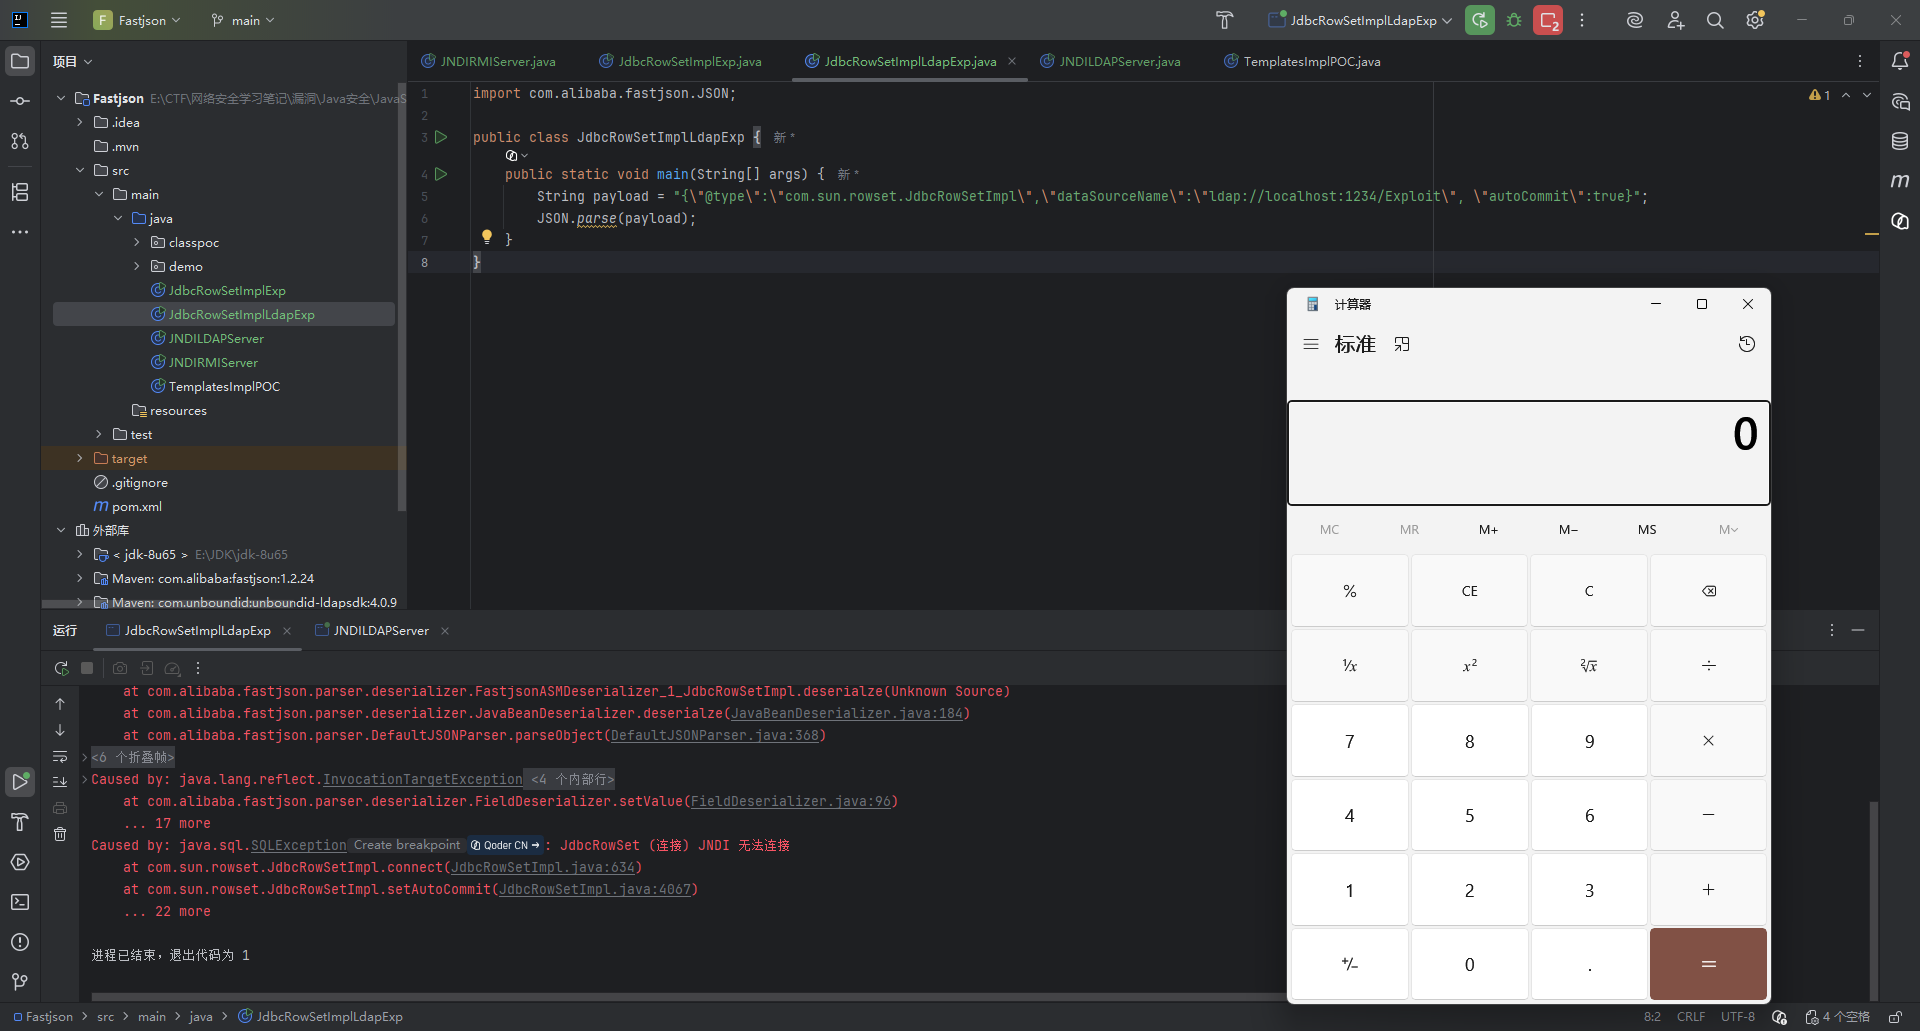Select TemplatesImplPOC in the project tree
Image resolution: width=1920 pixels, height=1031 pixels.
224,386
